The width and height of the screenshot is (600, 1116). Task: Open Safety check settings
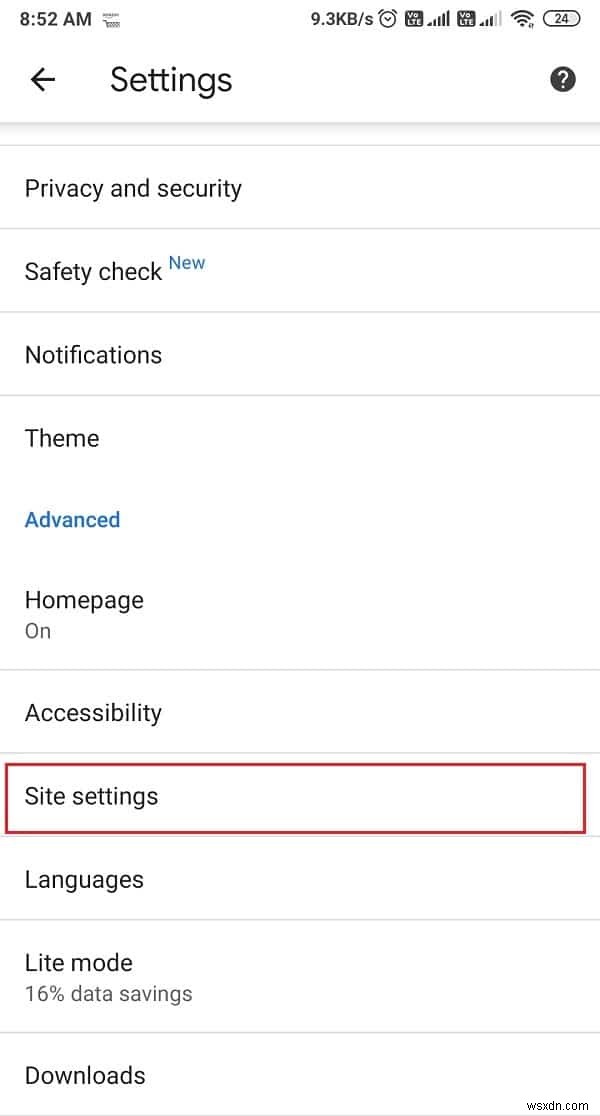(x=93, y=271)
